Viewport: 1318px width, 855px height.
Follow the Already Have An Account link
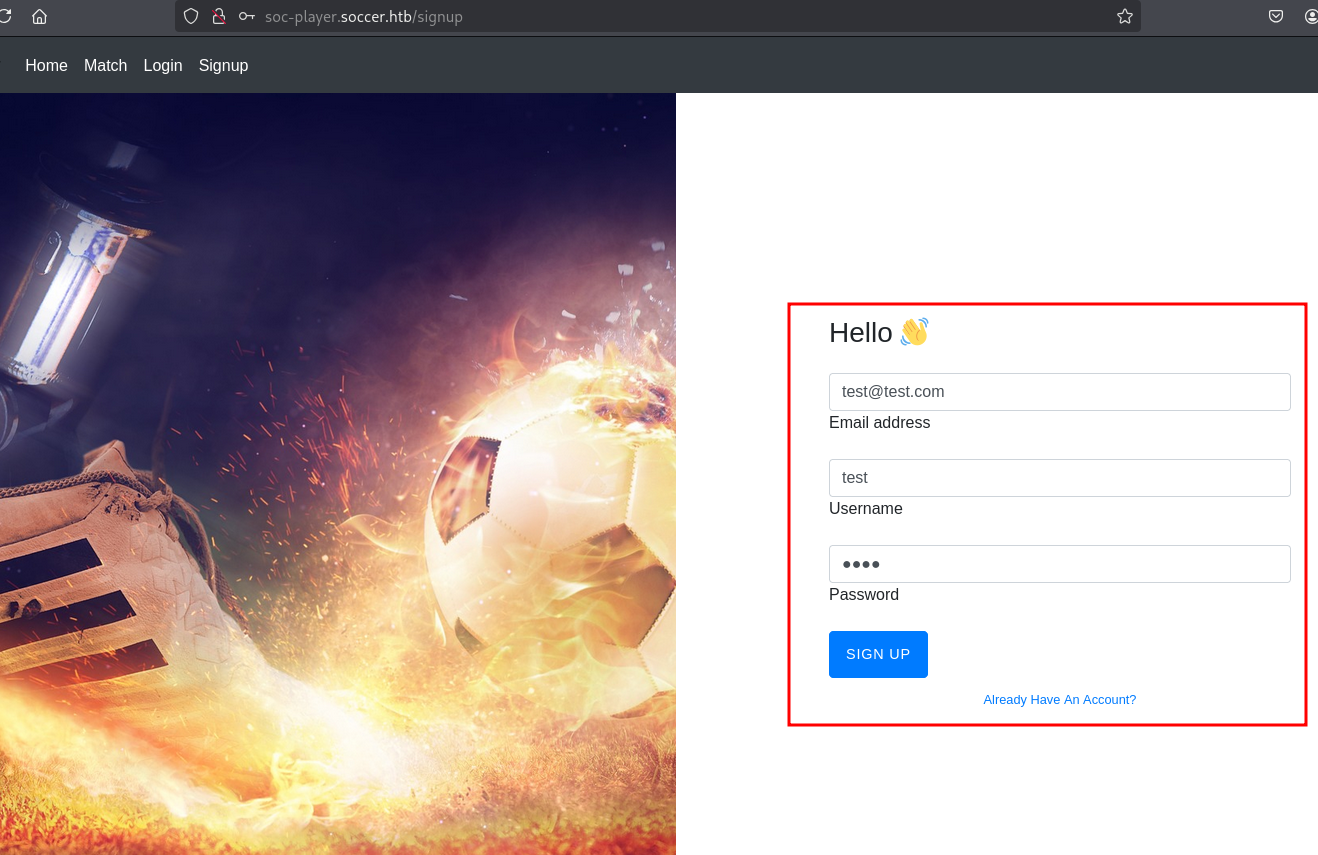pyautogui.click(x=1060, y=700)
